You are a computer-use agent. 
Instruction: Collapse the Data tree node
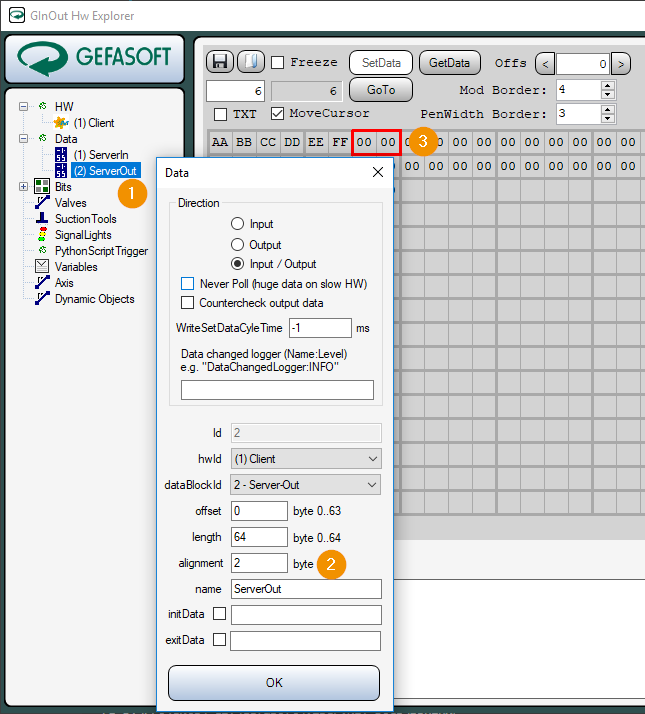23,138
